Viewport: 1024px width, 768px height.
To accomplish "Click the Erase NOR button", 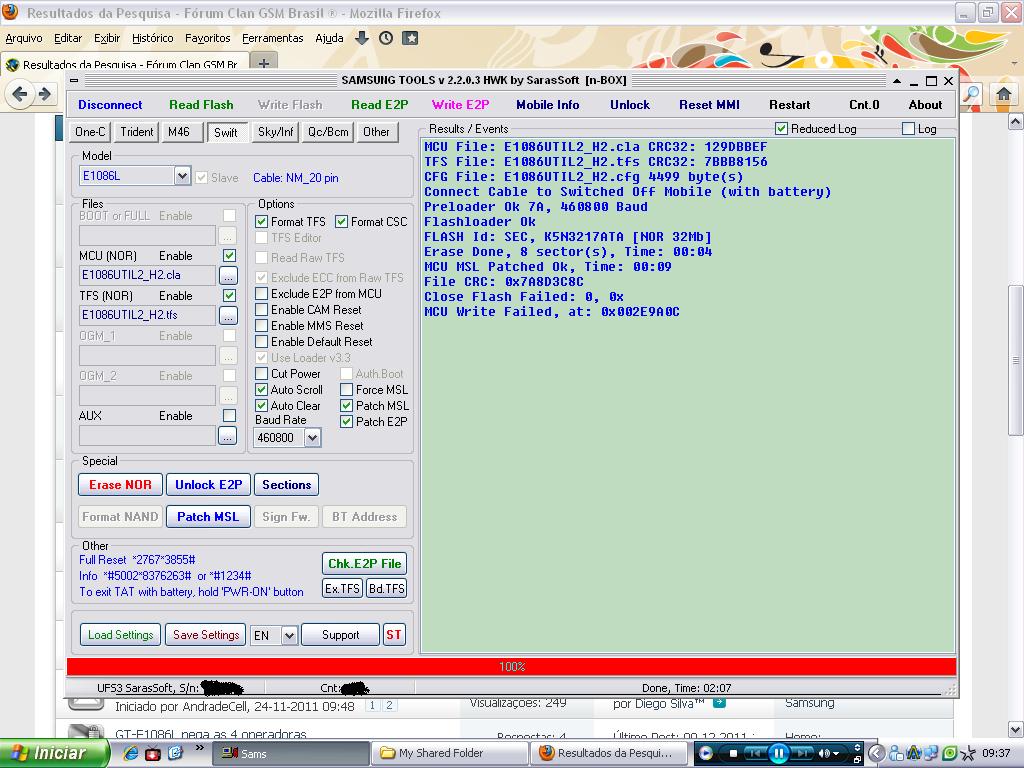I will pyautogui.click(x=120, y=485).
